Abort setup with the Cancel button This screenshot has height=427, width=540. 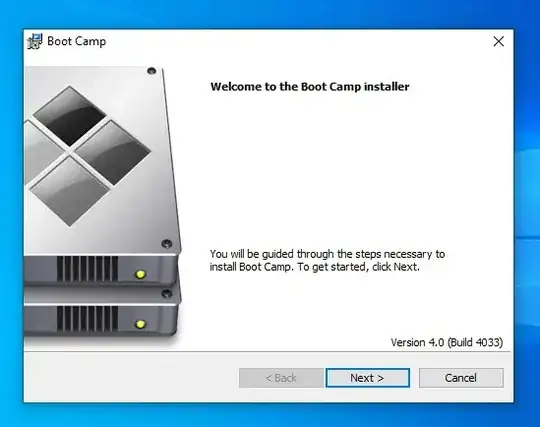461,378
